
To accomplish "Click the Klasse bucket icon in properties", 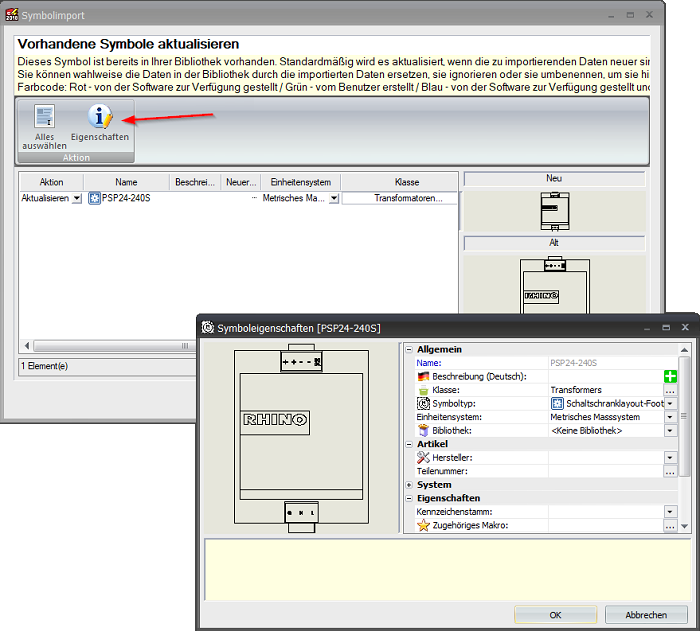I will pos(423,390).
